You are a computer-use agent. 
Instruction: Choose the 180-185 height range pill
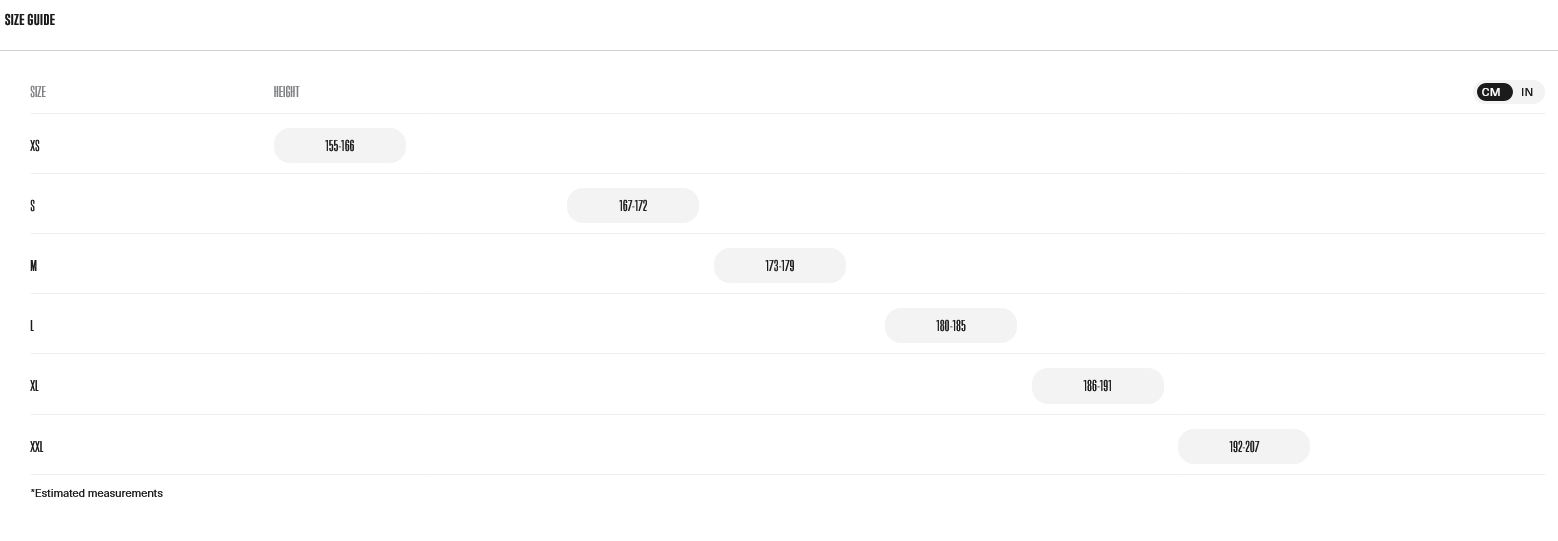pos(951,326)
